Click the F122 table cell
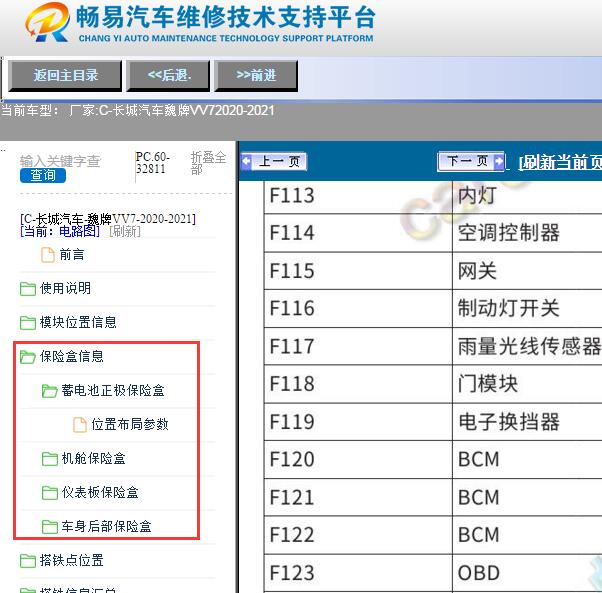602x593 pixels. tap(358, 535)
